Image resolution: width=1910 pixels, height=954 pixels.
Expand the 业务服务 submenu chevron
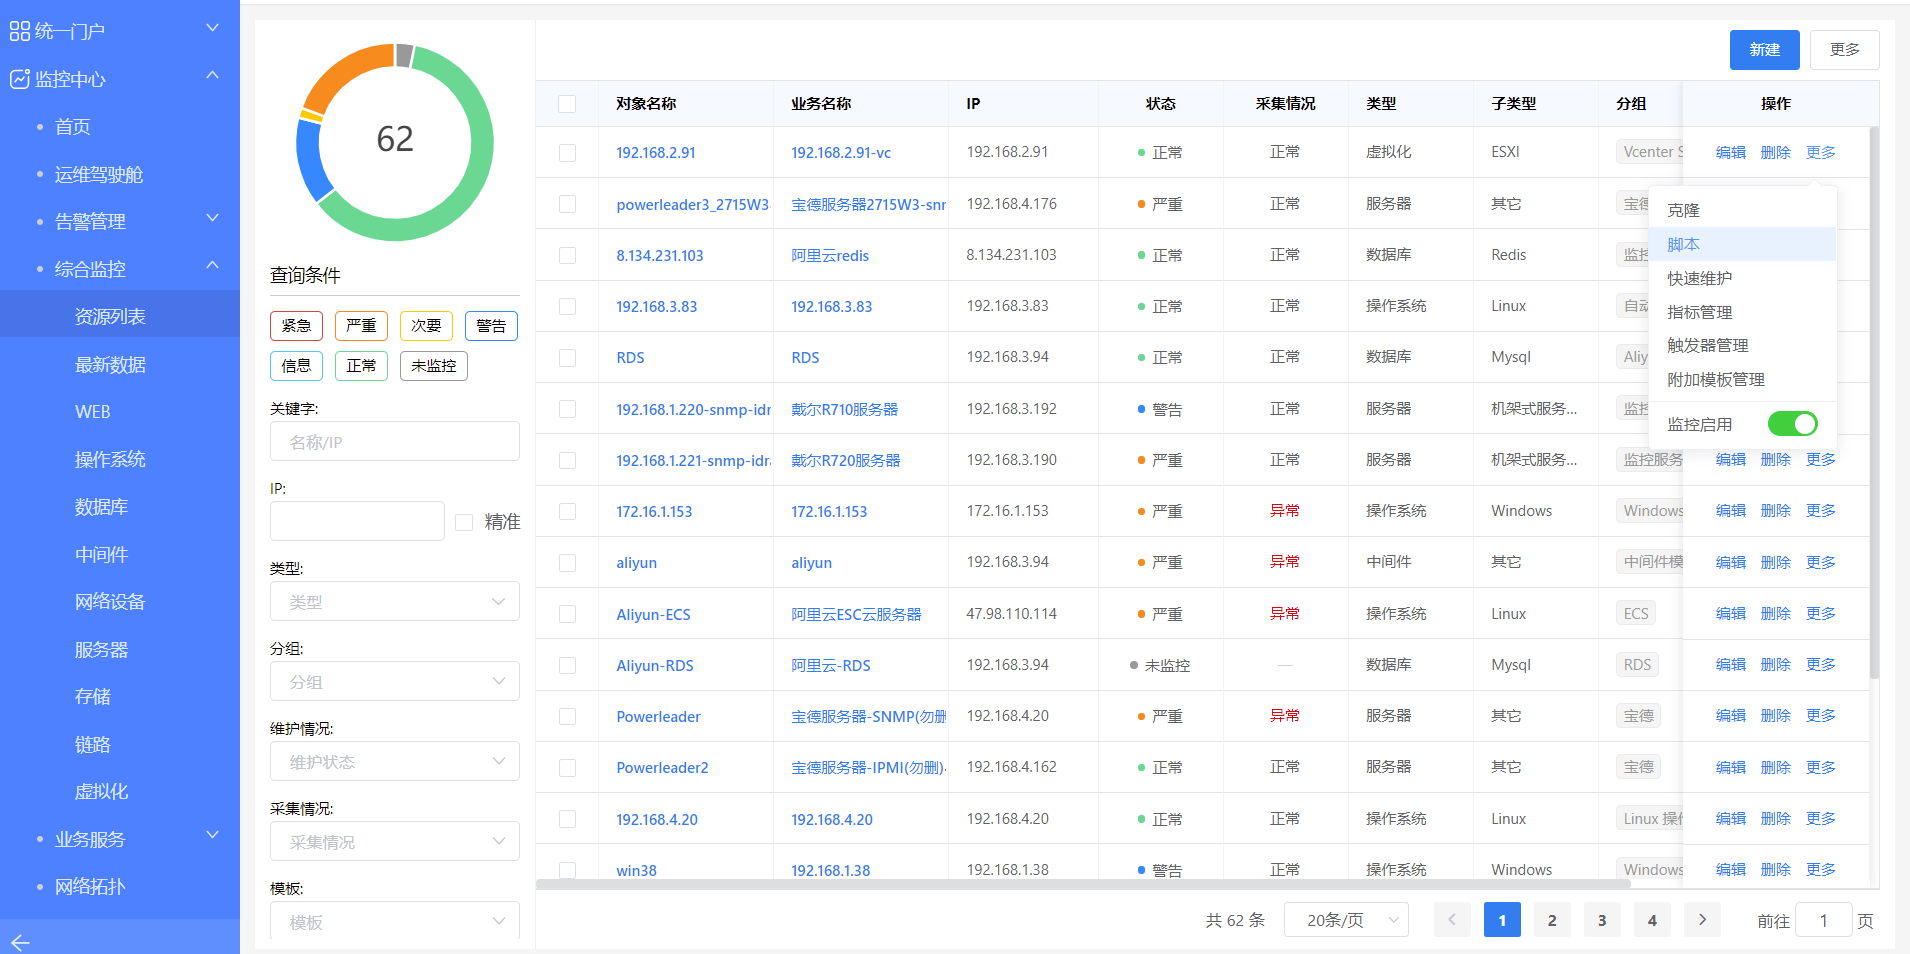[x=212, y=835]
